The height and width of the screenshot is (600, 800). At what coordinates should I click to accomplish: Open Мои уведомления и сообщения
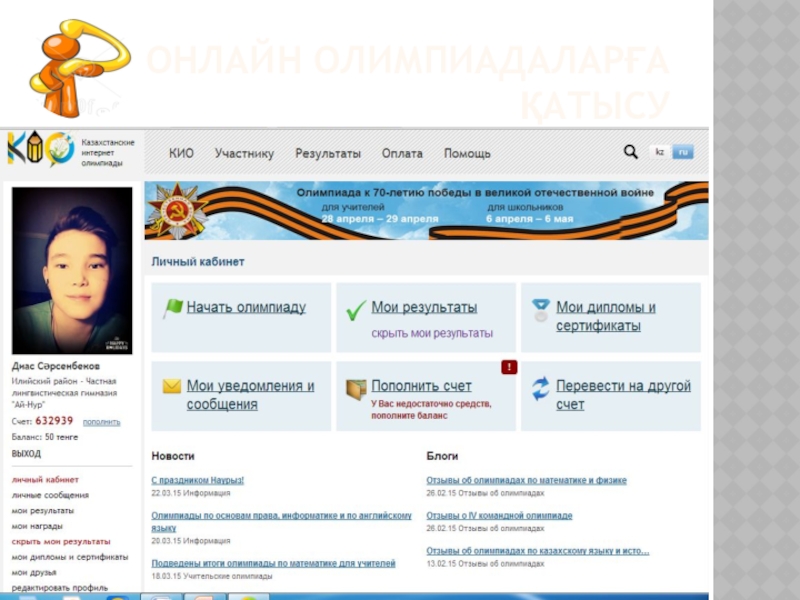(250, 395)
